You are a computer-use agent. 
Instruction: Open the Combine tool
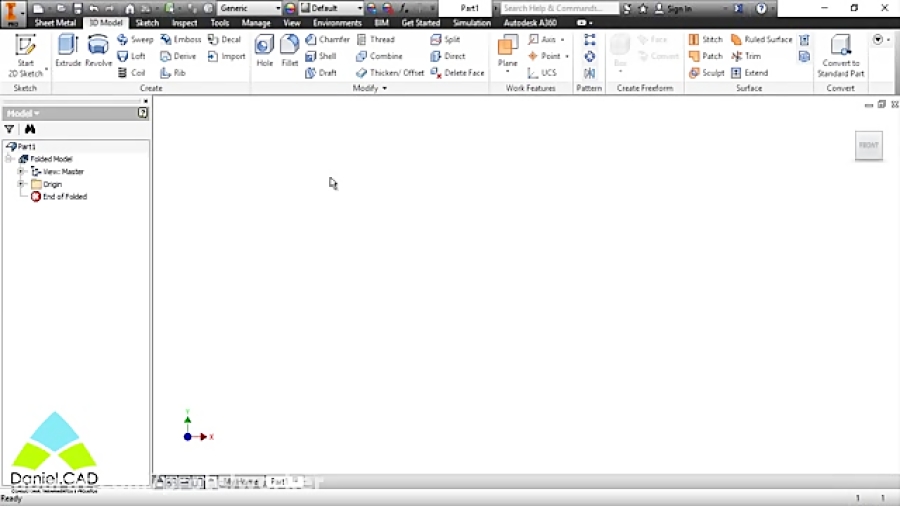(379, 56)
